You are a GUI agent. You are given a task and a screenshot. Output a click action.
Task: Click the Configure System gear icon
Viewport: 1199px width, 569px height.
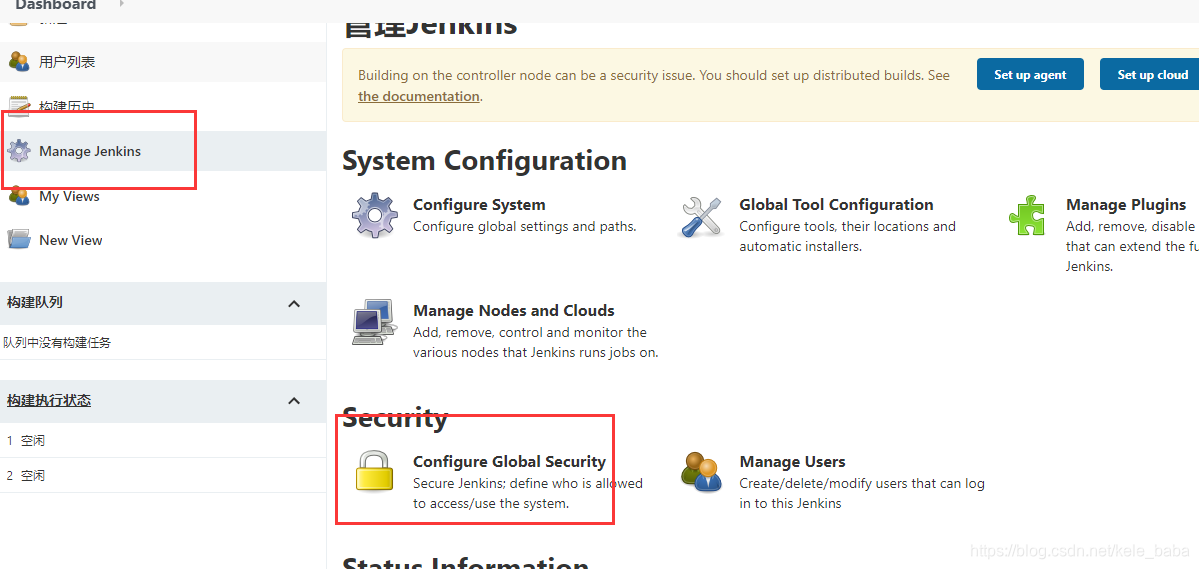tap(375, 215)
